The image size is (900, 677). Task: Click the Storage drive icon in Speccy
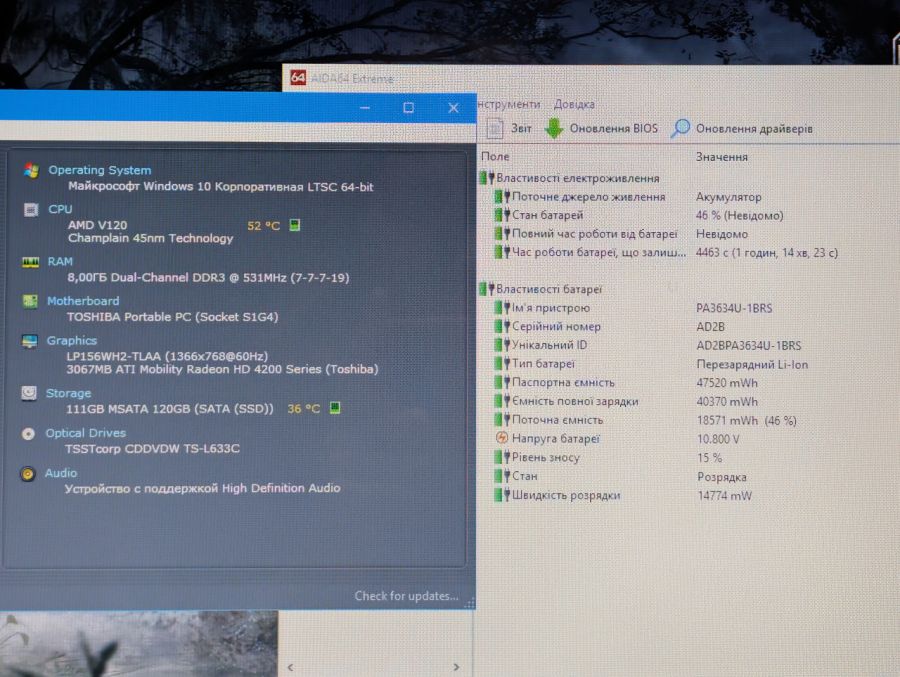pos(29,393)
